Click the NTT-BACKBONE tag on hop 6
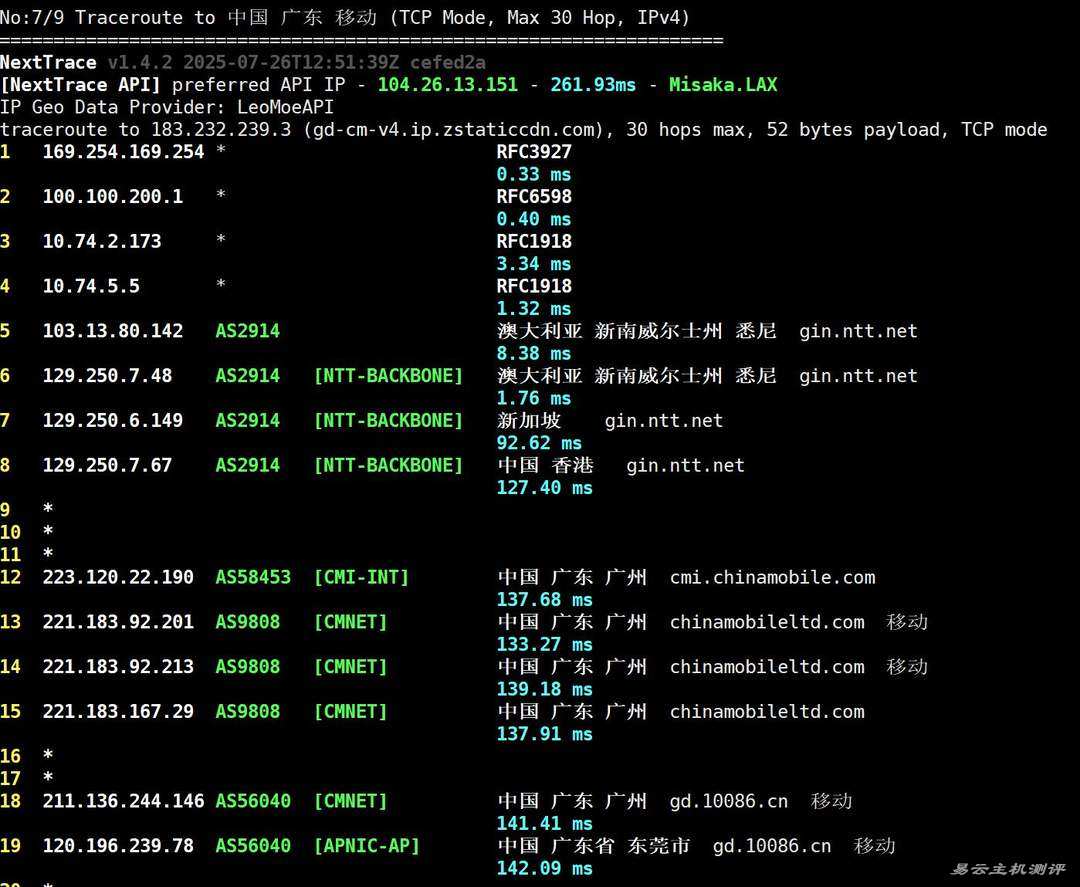The height and width of the screenshot is (887, 1080). [388, 376]
